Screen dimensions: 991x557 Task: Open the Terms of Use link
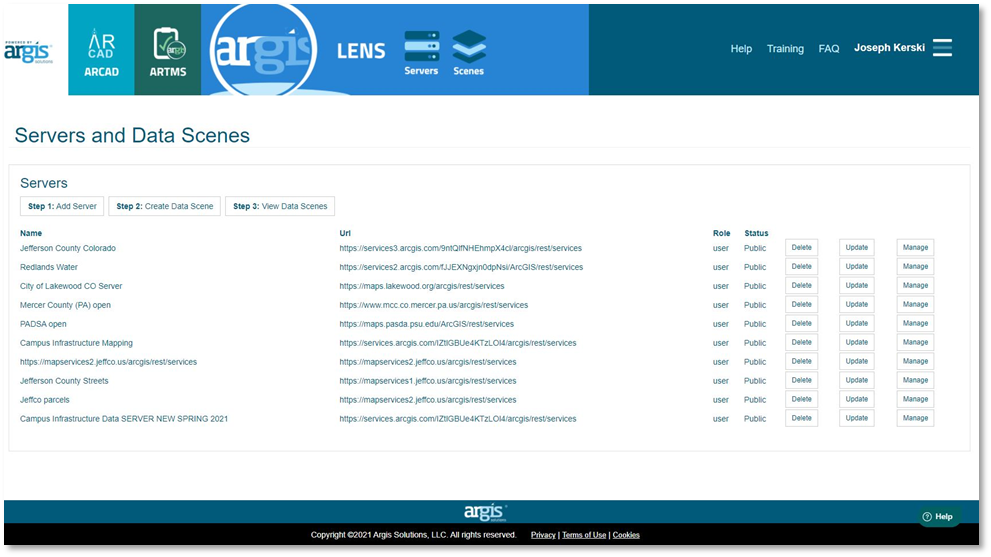pos(584,535)
